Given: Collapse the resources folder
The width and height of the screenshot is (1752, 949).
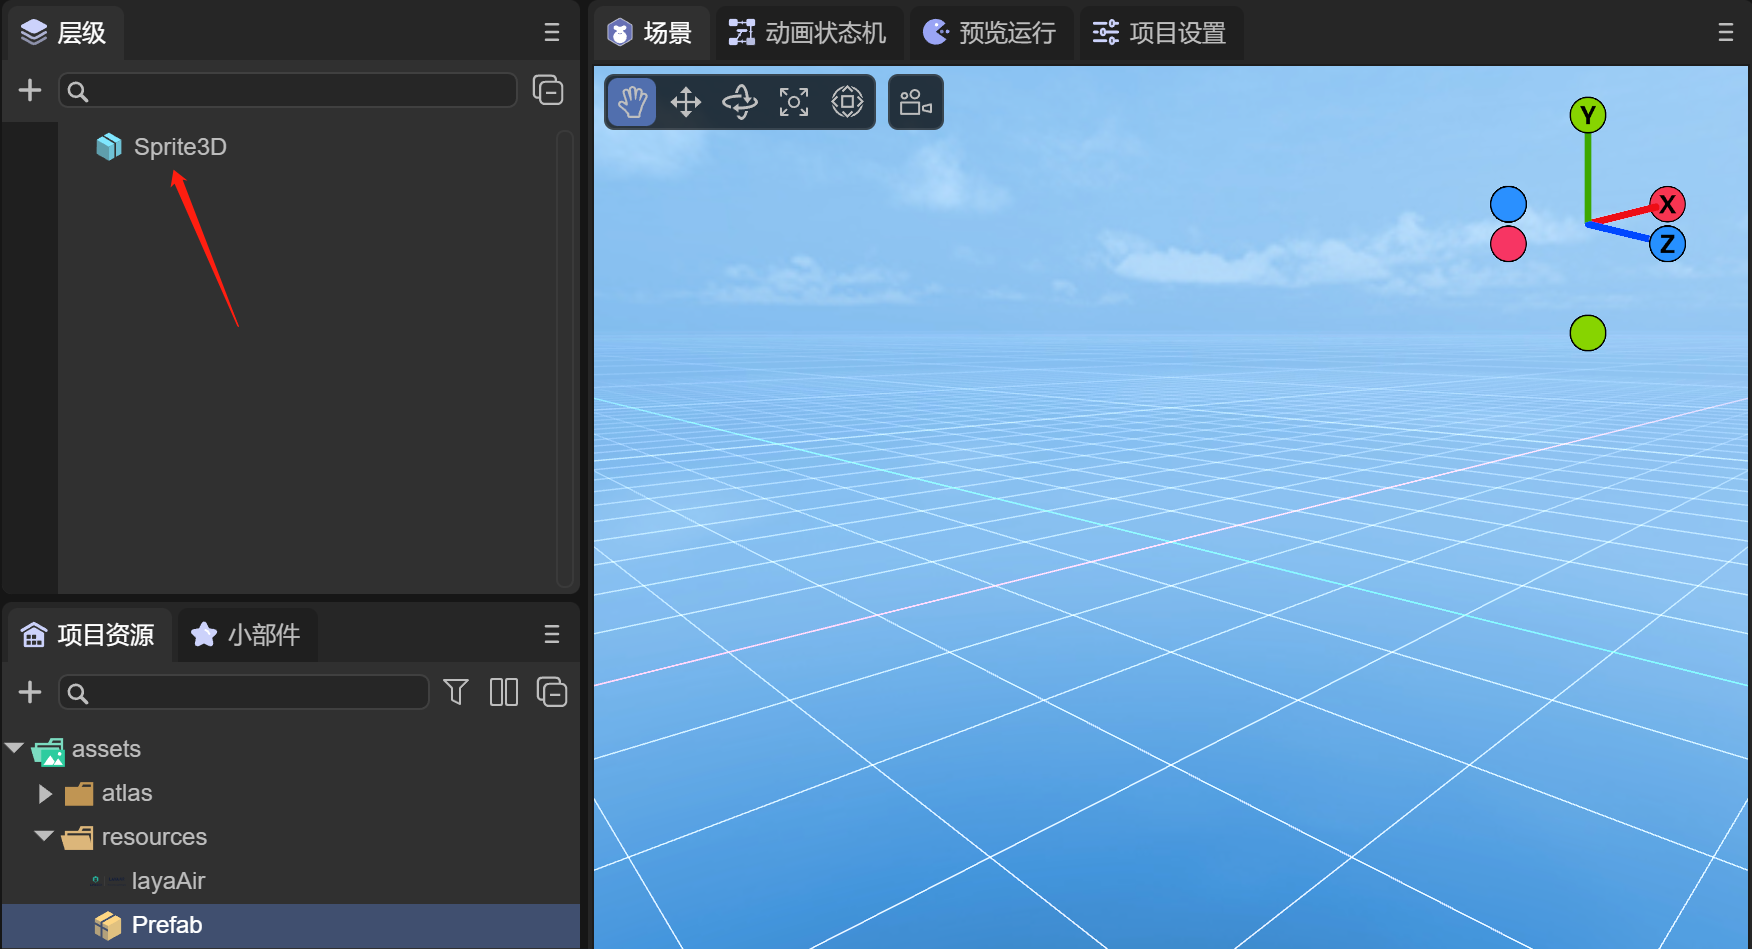Looking at the screenshot, I should tap(44, 837).
